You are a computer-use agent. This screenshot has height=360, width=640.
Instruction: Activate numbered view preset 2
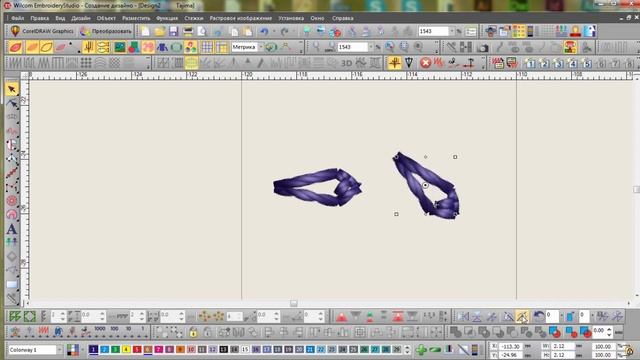(x=544, y=63)
